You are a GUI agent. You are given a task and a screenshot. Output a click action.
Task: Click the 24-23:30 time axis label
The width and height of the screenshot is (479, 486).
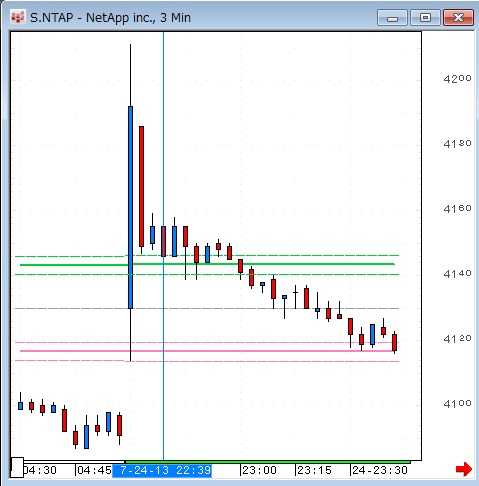(380, 470)
